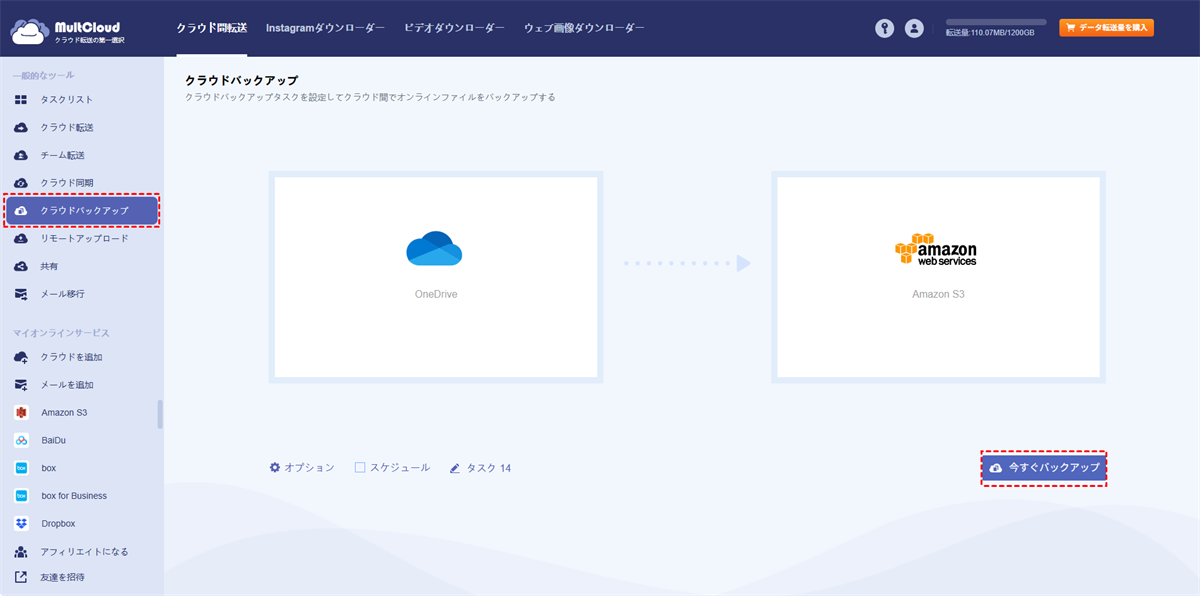This screenshot has height=596, width=1200.
Task: Click the BaiDu service icon
Action: [21, 440]
